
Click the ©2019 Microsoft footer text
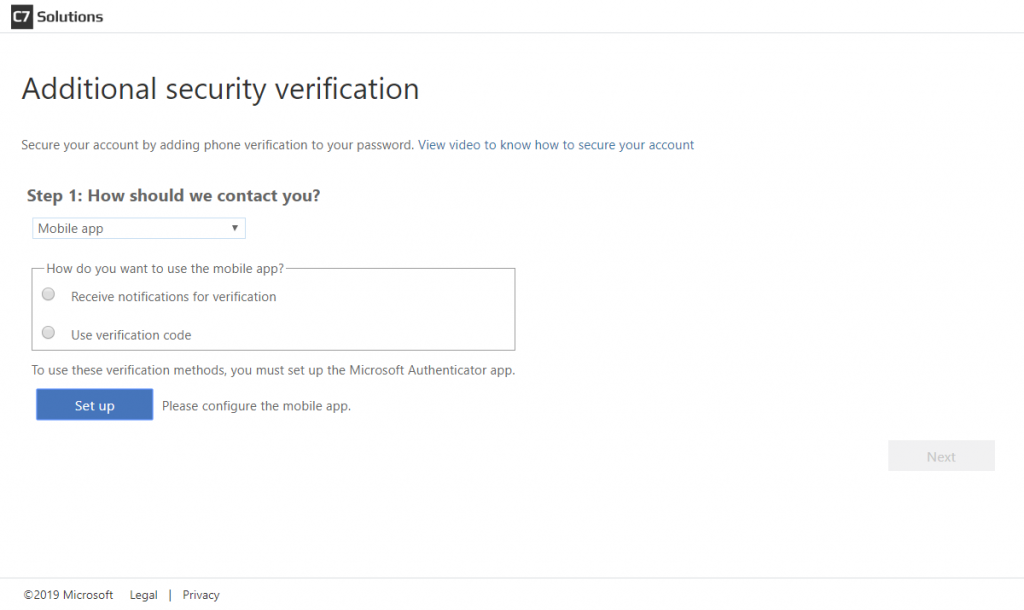(69, 595)
